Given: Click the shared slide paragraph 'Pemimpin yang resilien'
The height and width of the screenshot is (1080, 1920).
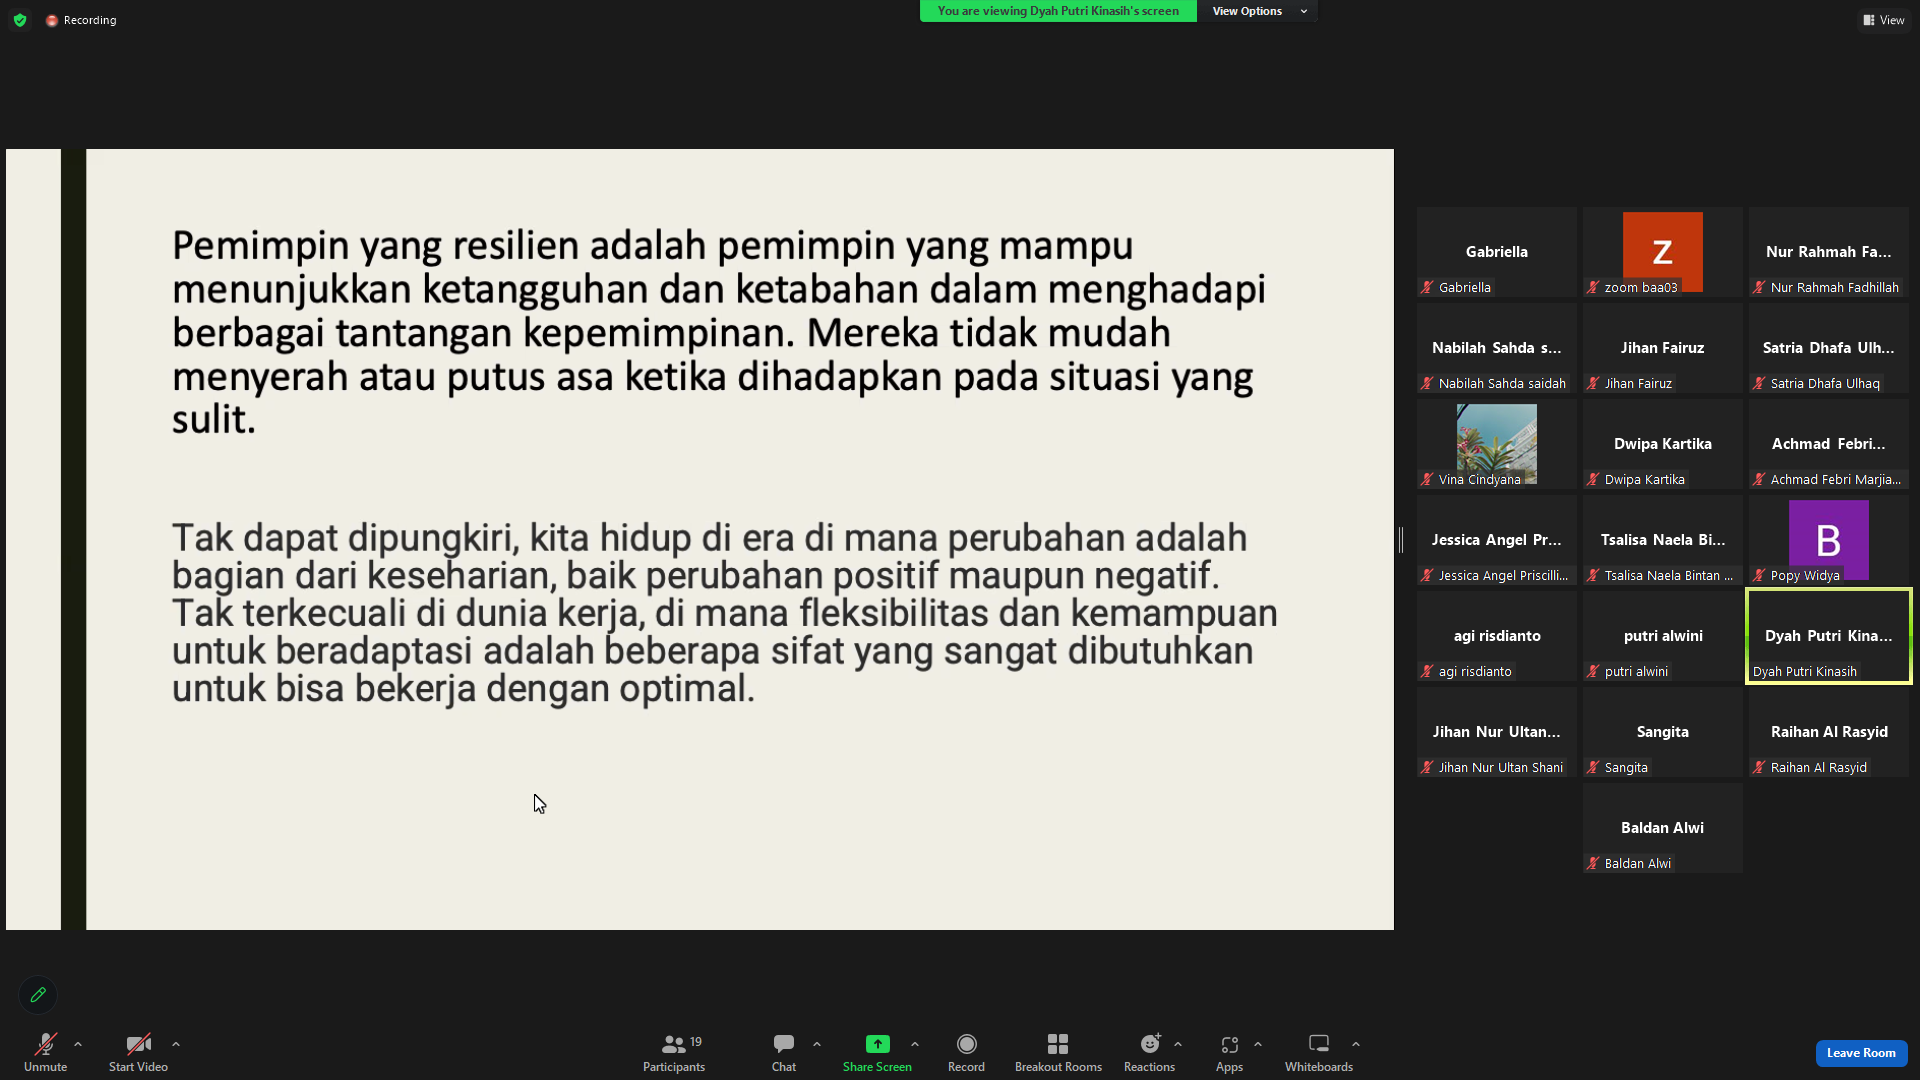Looking at the screenshot, I should click(719, 333).
